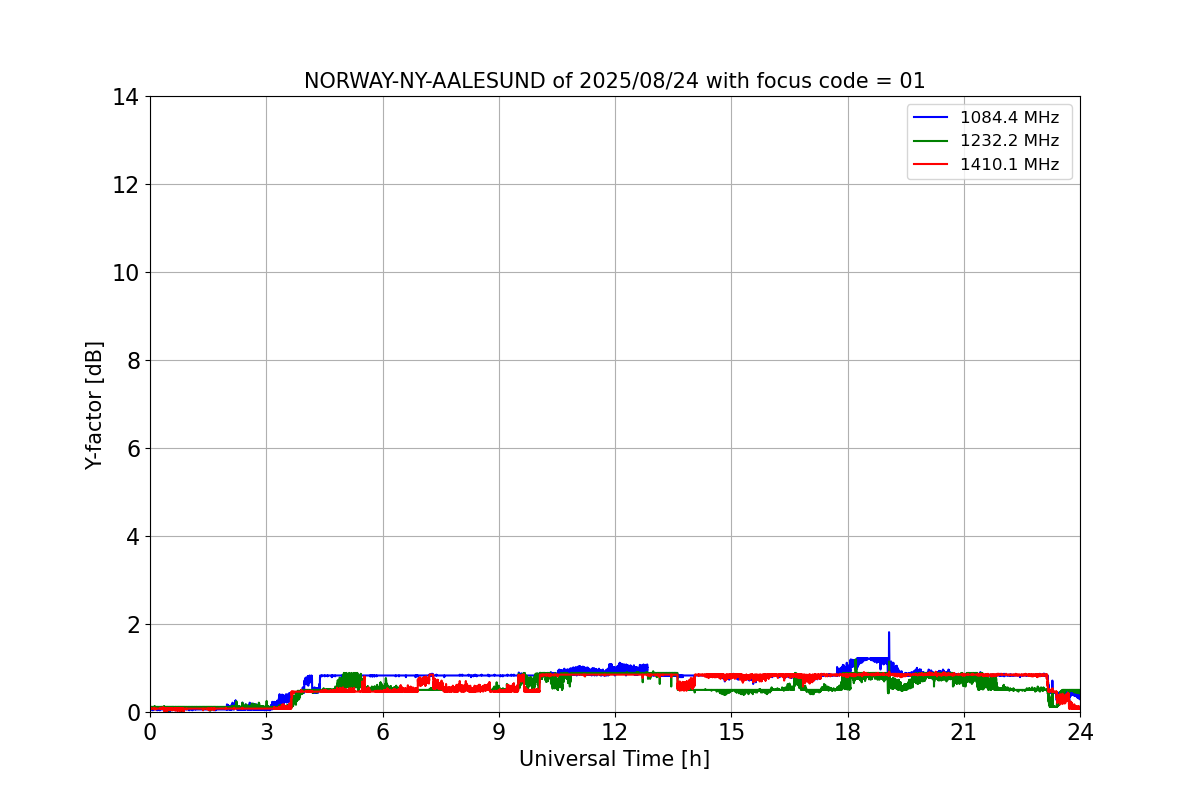Click the x-axis tick label 18

pyautogui.click(x=848, y=732)
